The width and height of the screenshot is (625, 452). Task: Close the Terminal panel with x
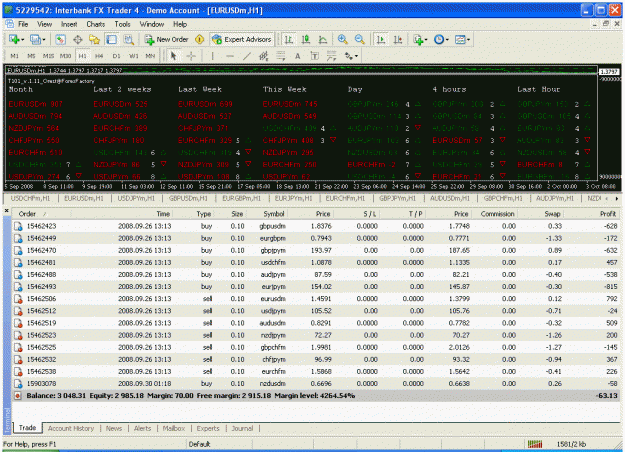pyautogui.click(x=6, y=210)
